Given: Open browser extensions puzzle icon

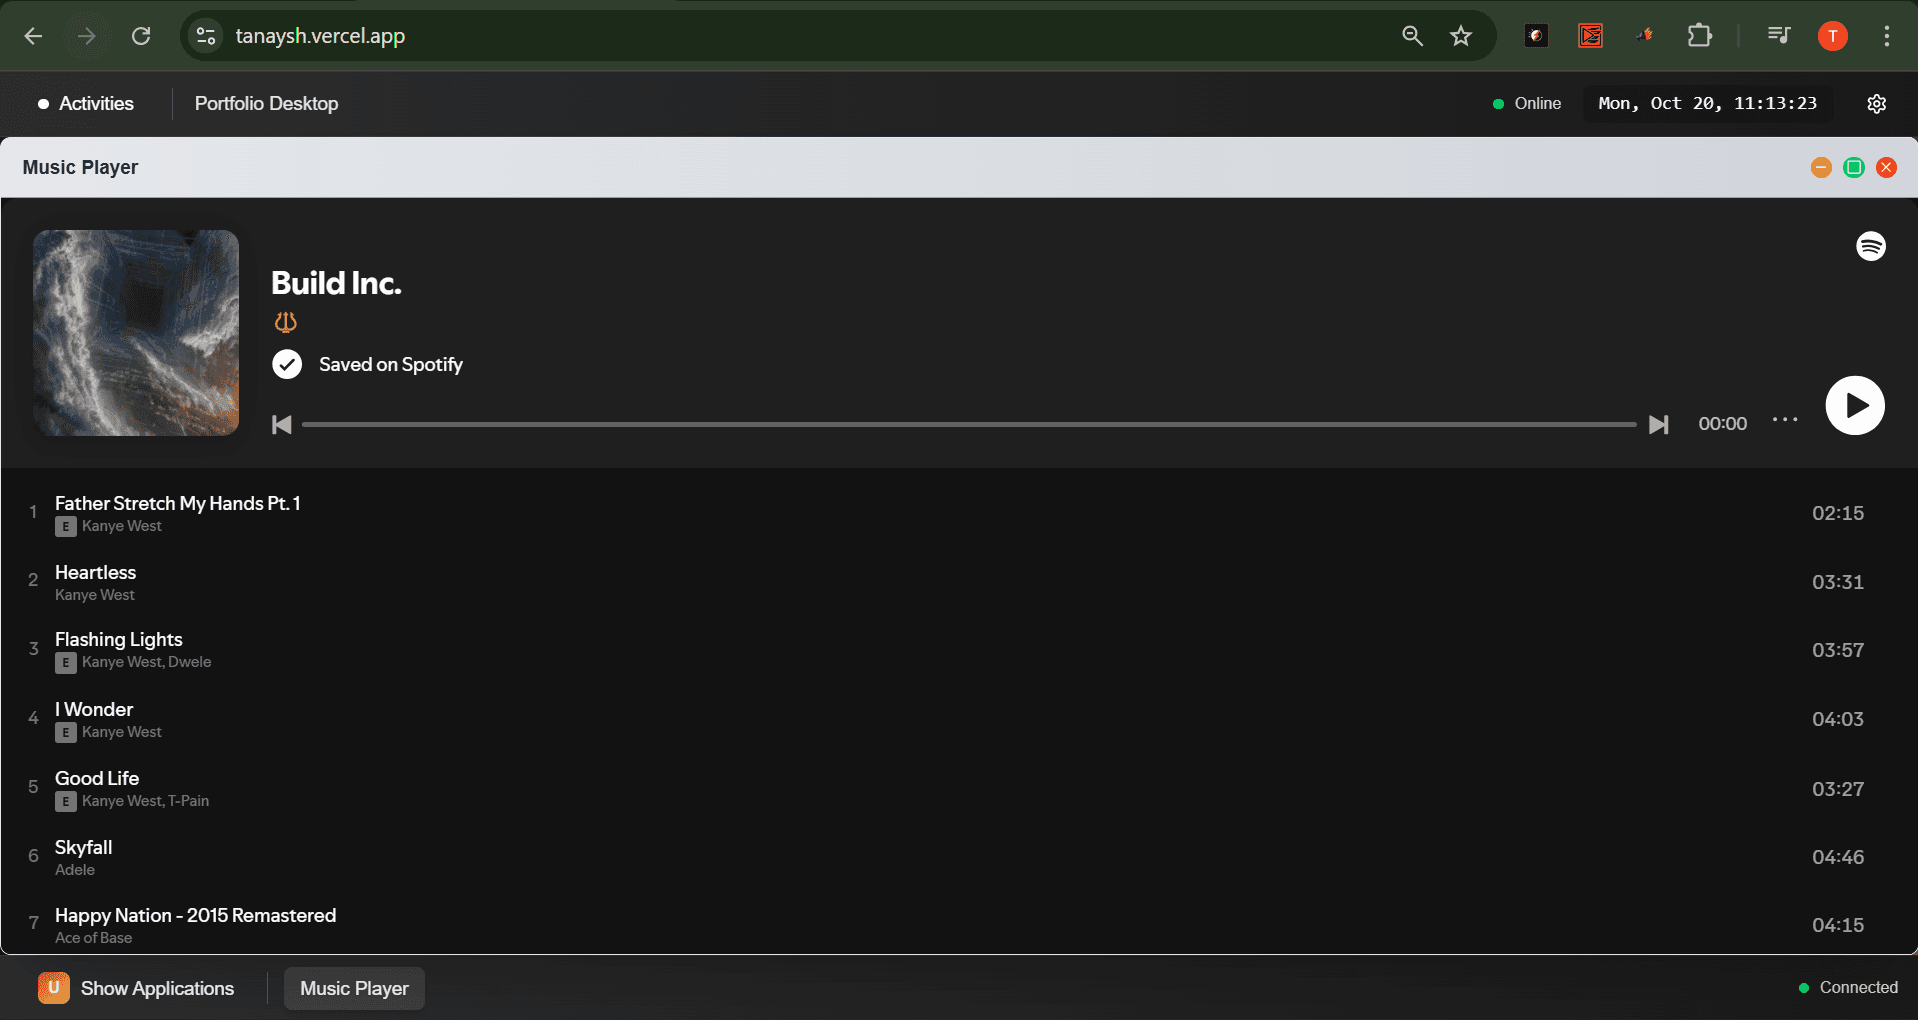Looking at the screenshot, I should [x=1699, y=36].
